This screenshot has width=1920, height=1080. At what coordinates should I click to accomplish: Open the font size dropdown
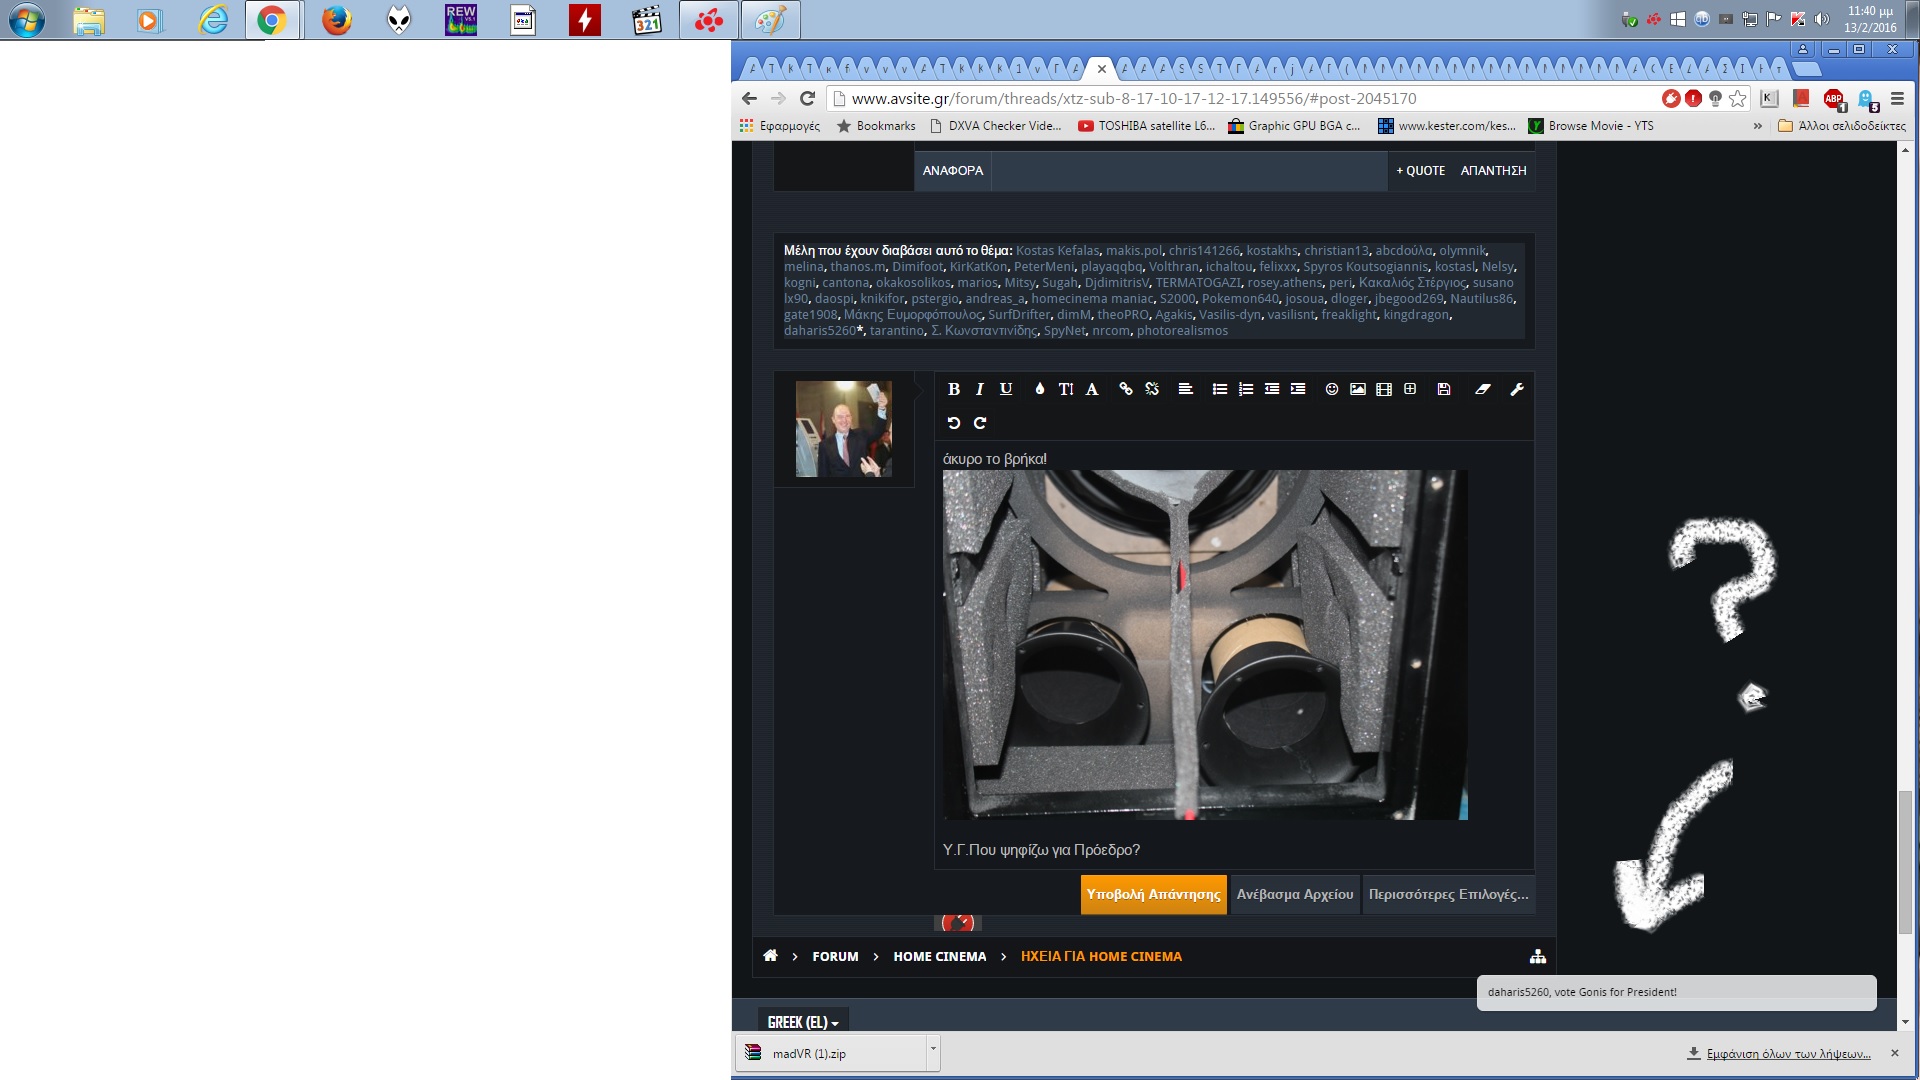(1066, 389)
